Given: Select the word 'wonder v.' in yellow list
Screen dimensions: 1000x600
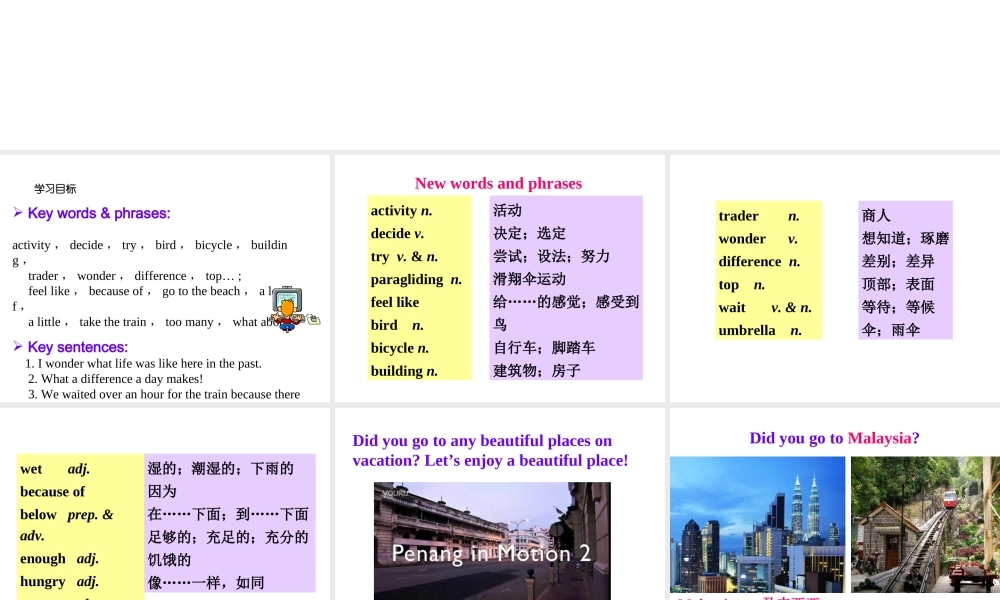Looking at the screenshot, I should click(758, 239).
